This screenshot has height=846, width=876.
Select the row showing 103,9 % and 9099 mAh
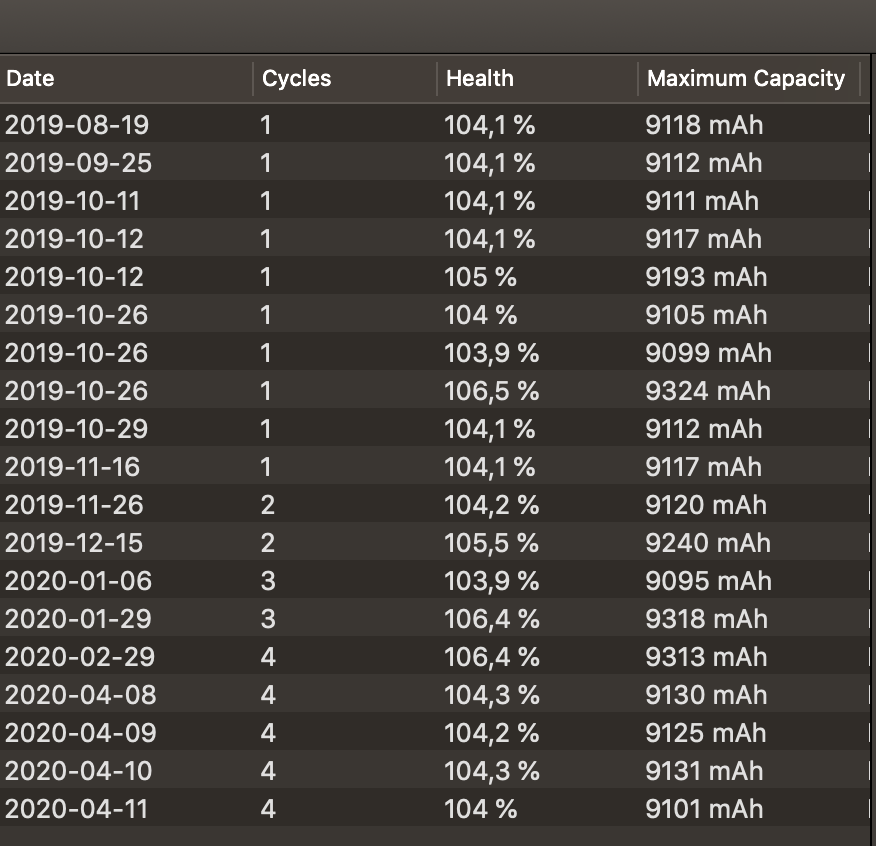pos(435,351)
